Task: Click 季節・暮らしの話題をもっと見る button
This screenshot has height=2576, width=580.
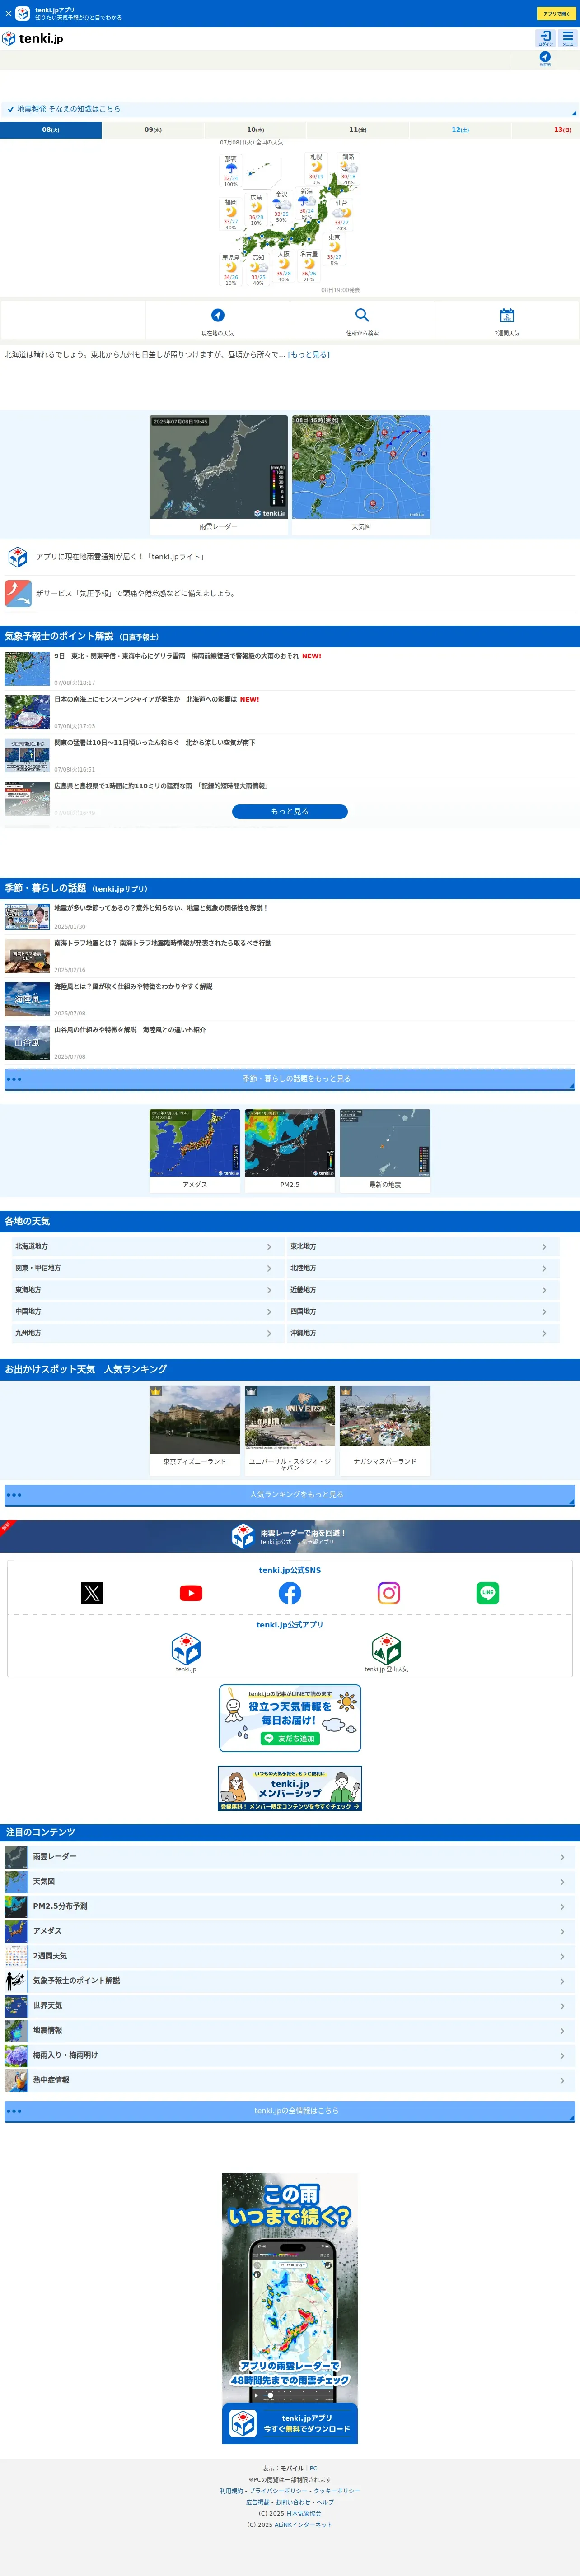Action: pos(290,1079)
